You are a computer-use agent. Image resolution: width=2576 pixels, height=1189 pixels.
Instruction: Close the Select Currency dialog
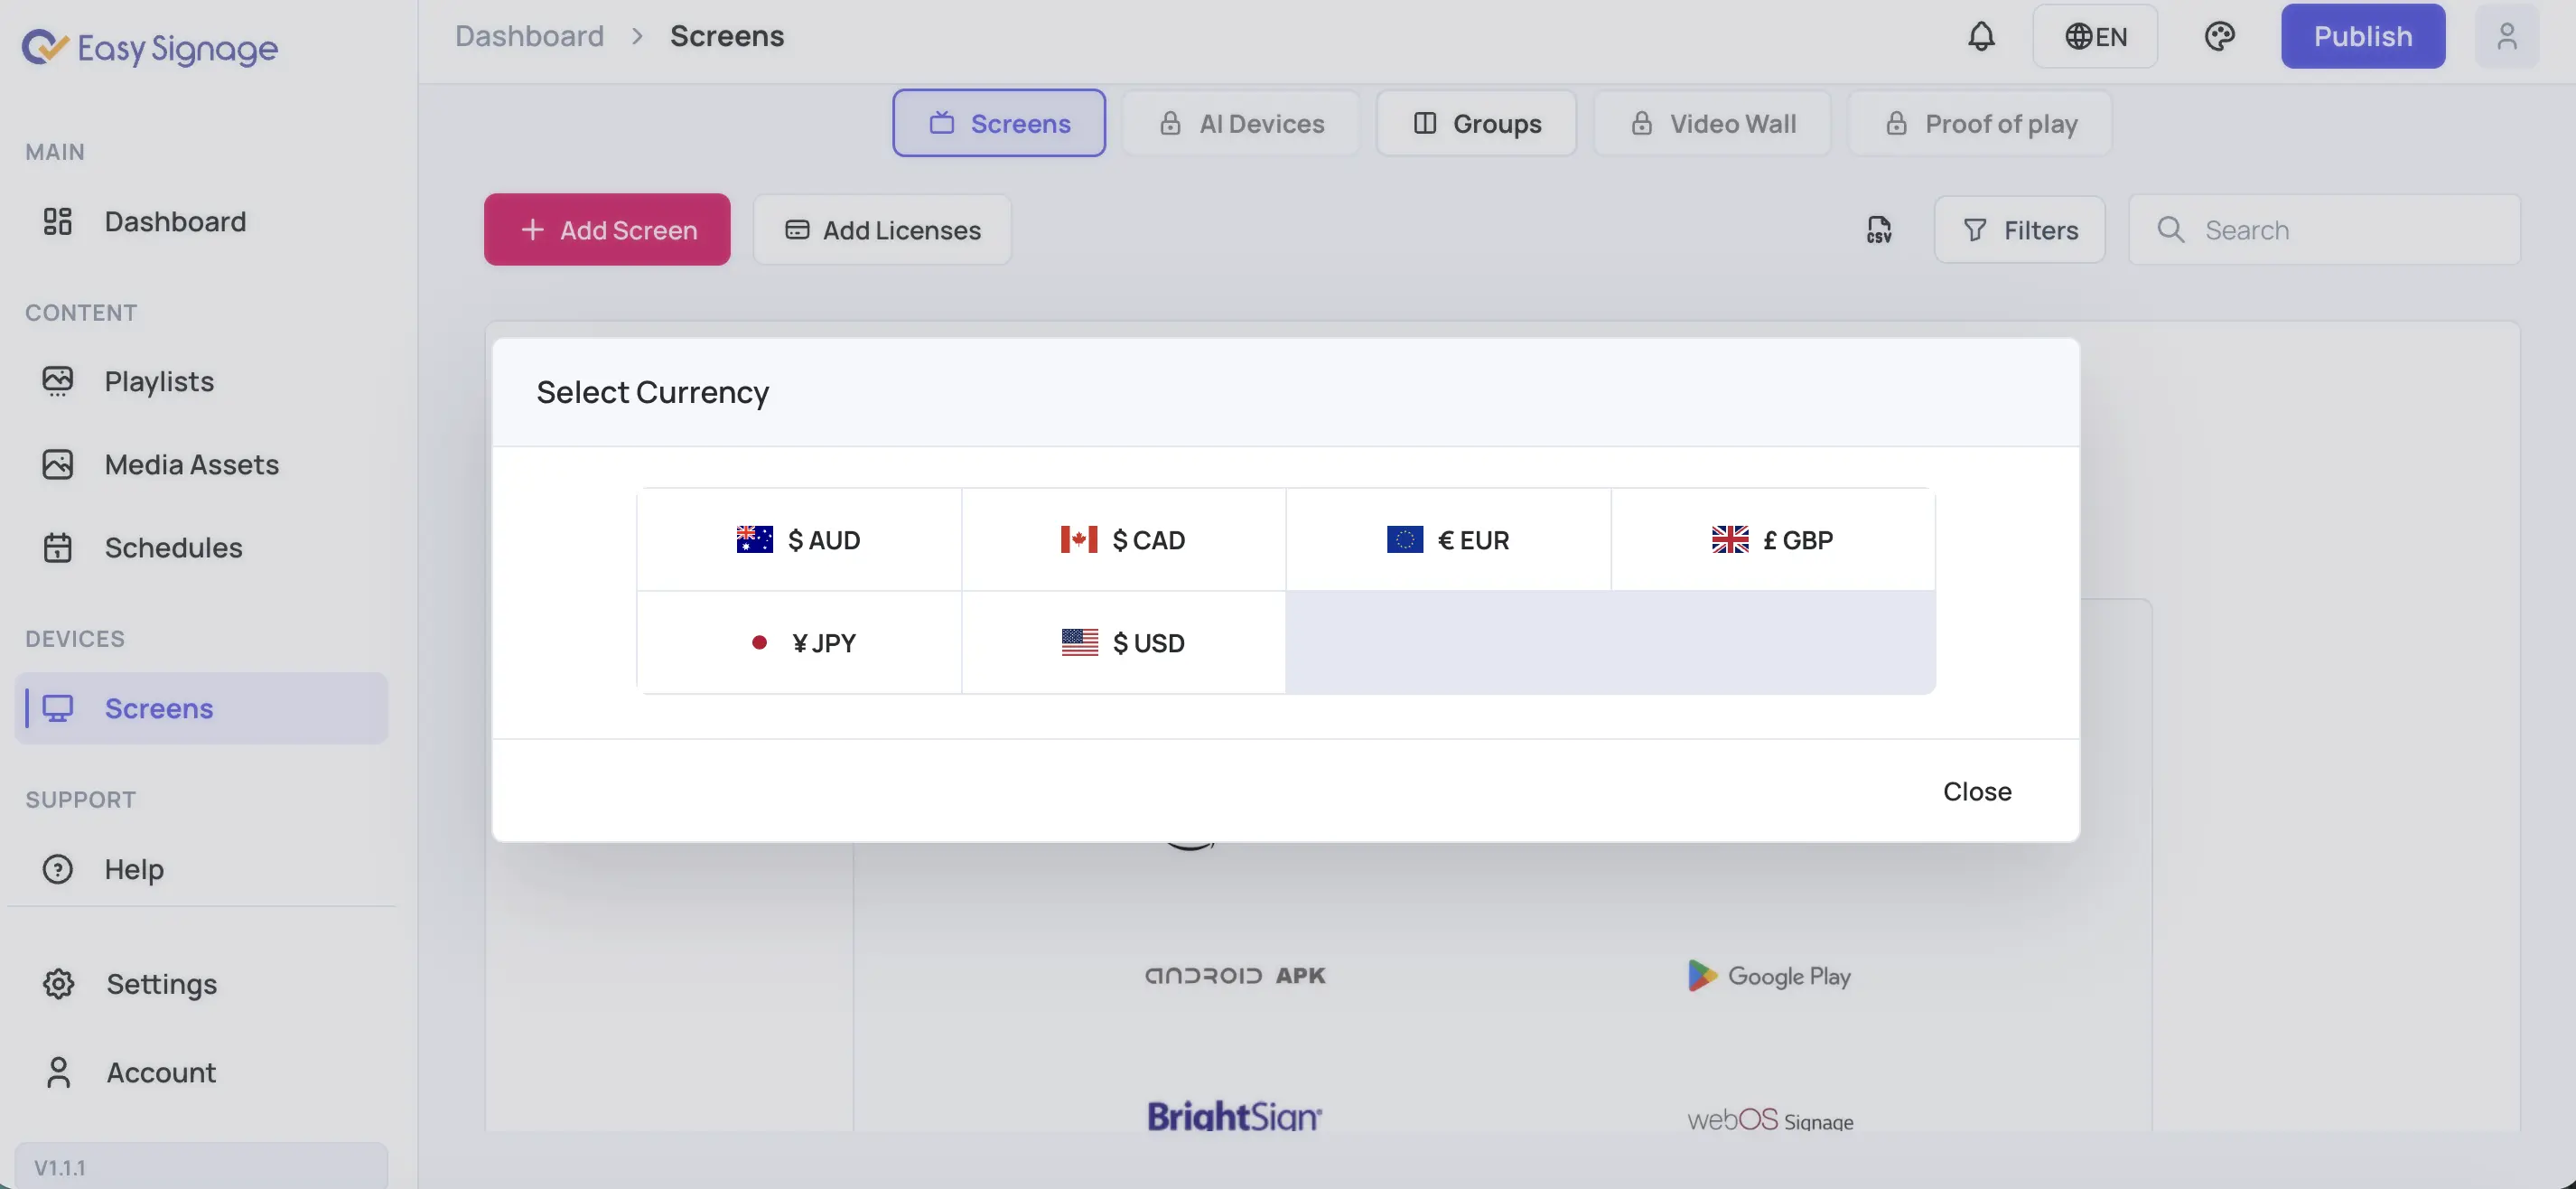click(1977, 791)
